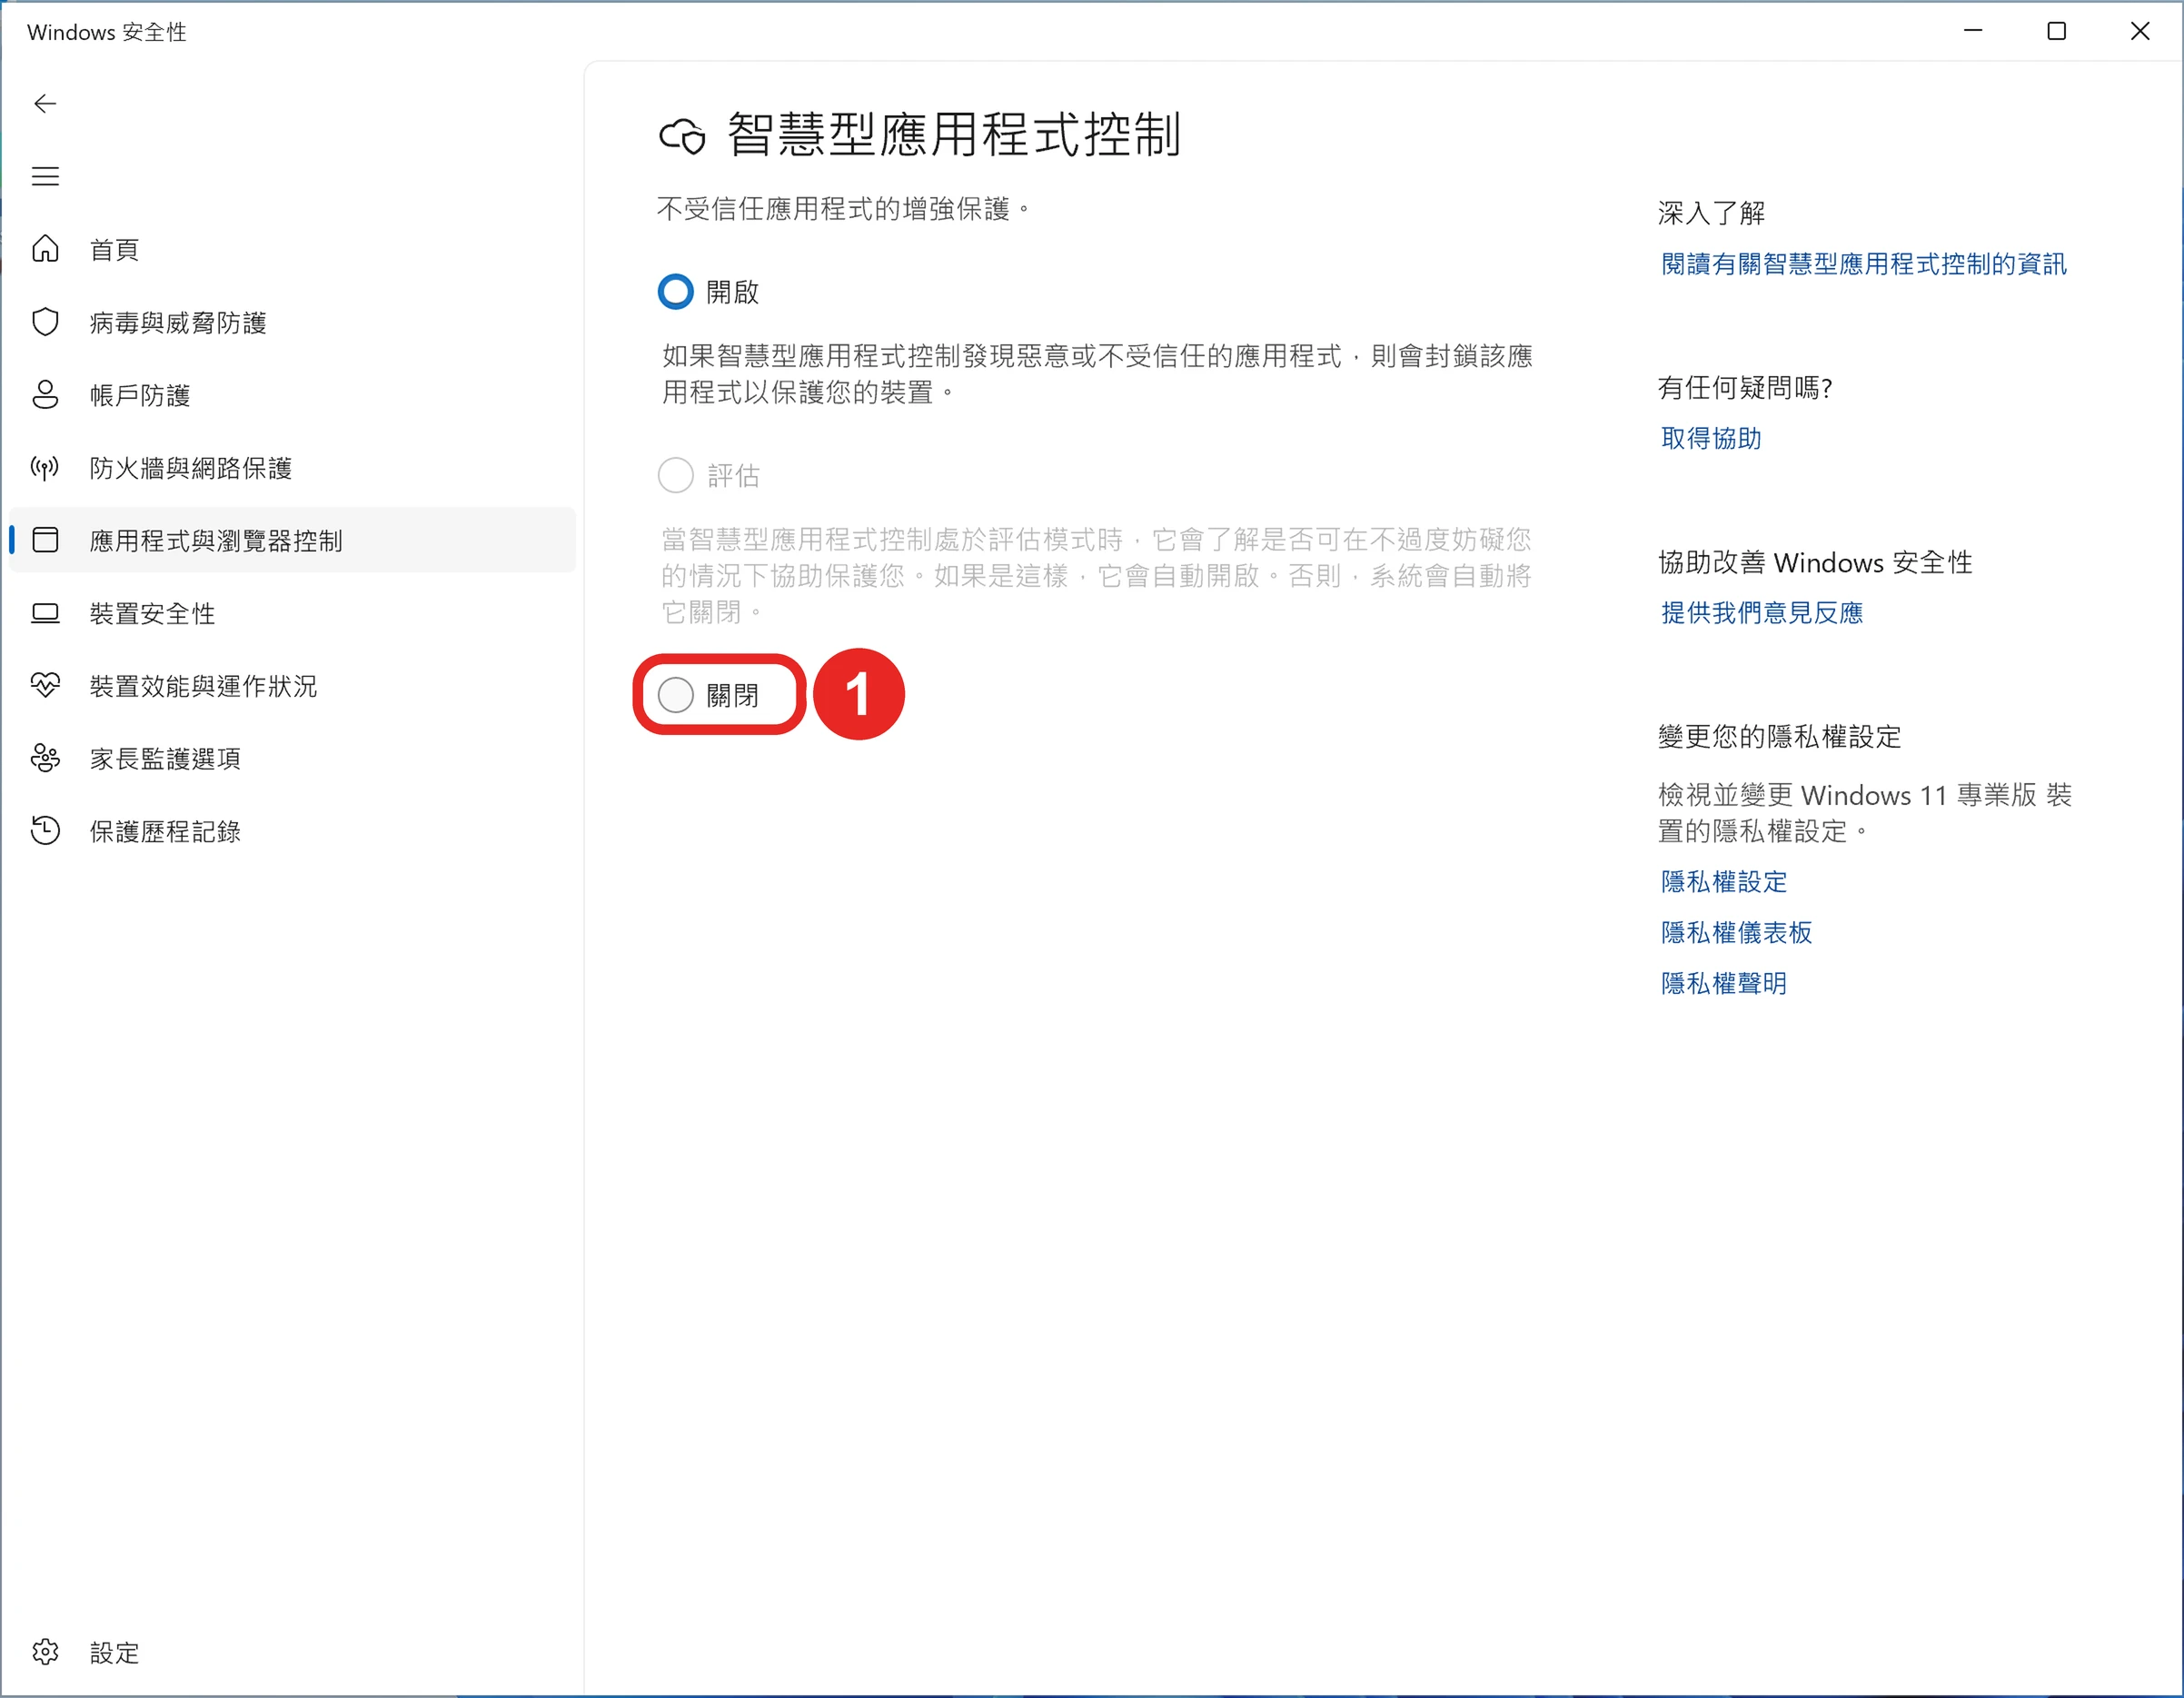Viewport: 2184px width, 1698px height.
Task: Open 家長監護選項 in the sidebar
Action: coord(292,759)
